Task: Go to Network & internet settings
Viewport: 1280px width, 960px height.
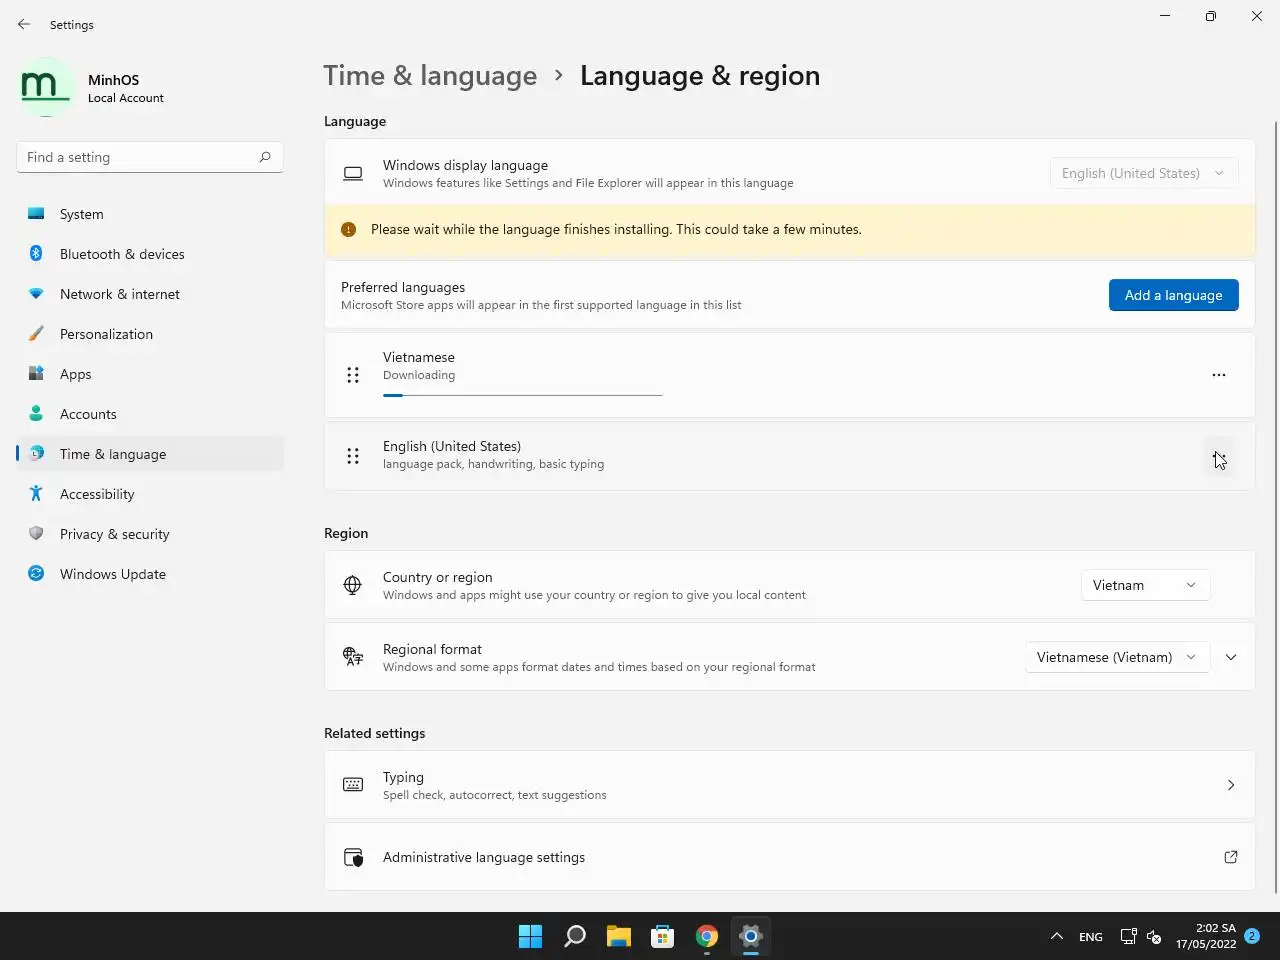Action: 150,294
